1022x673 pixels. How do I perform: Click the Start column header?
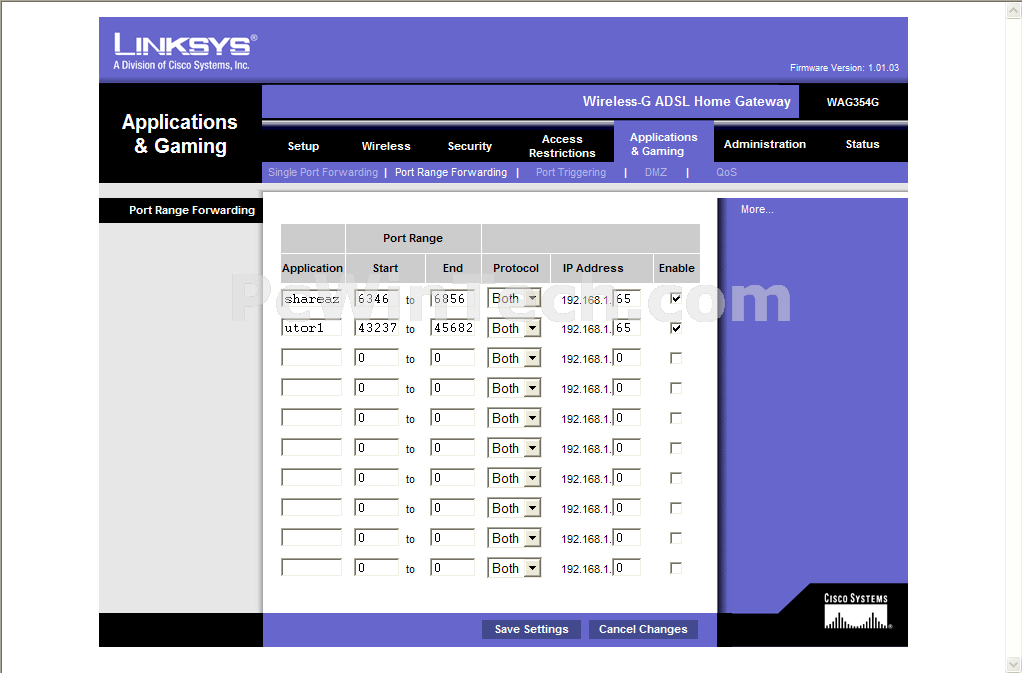(385, 268)
